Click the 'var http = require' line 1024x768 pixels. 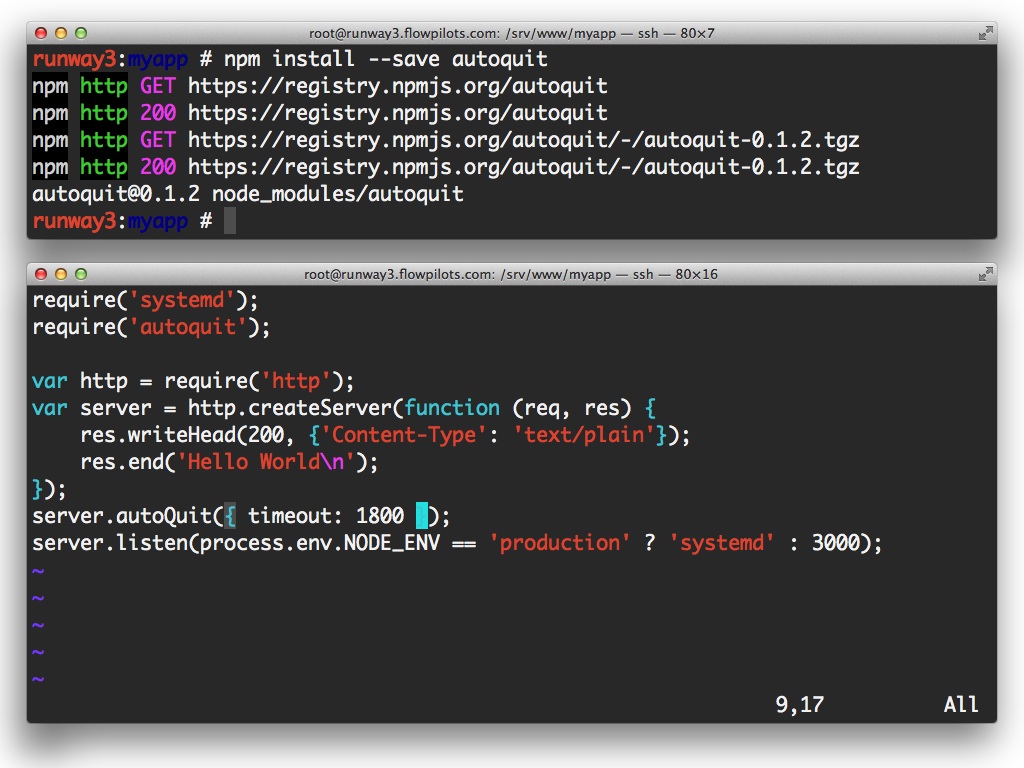pyautogui.click(x=193, y=381)
